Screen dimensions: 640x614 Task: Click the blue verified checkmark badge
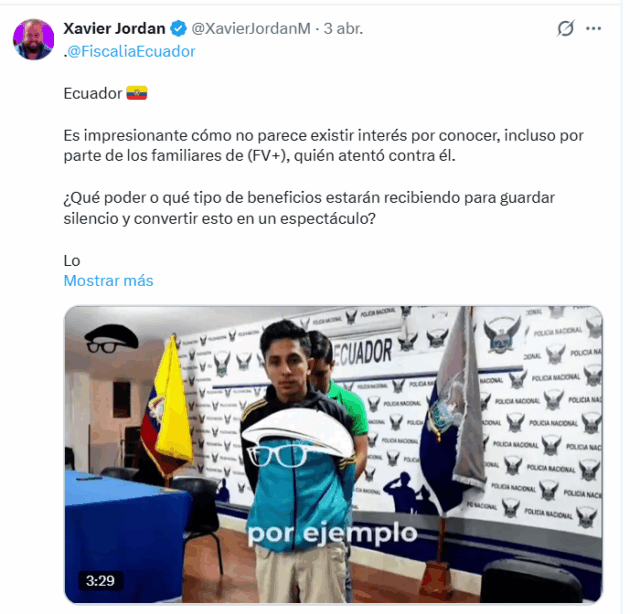pyautogui.click(x=178, y=29)
